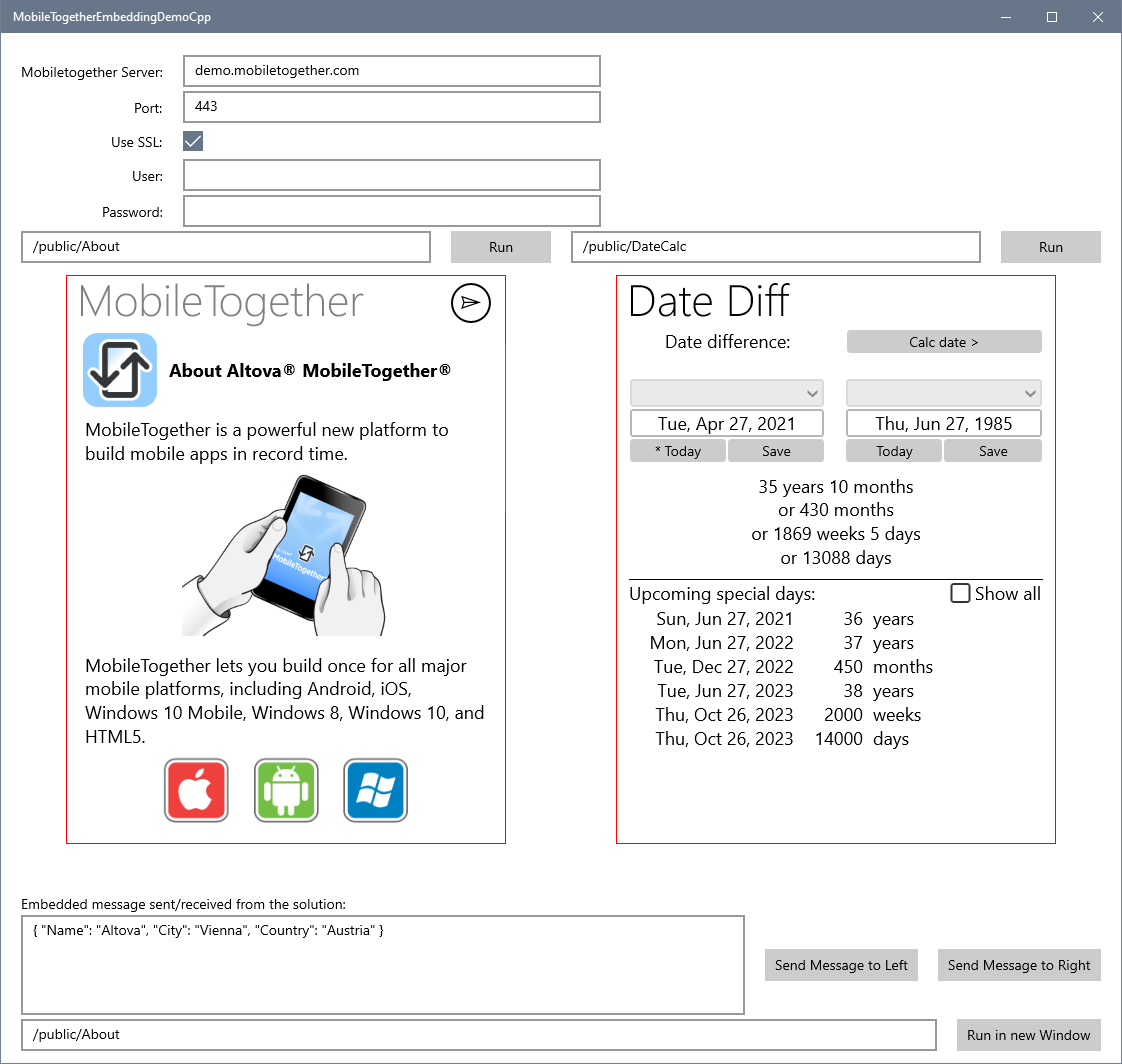
Task: Run the /public/About solution
Action: coord(500,247)
